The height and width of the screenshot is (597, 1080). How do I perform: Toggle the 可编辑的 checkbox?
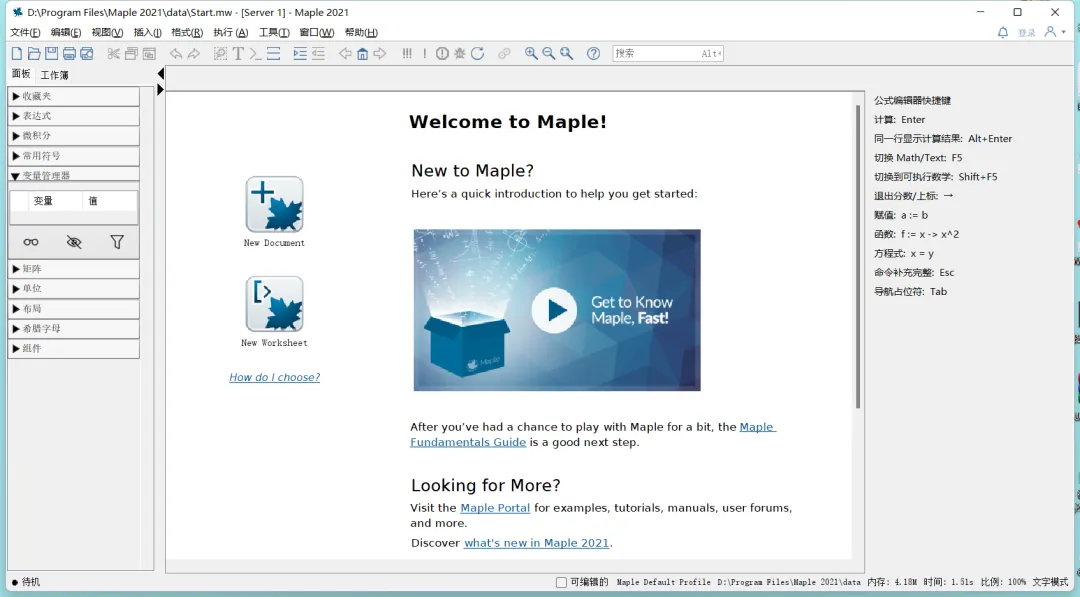coord(561,583)
